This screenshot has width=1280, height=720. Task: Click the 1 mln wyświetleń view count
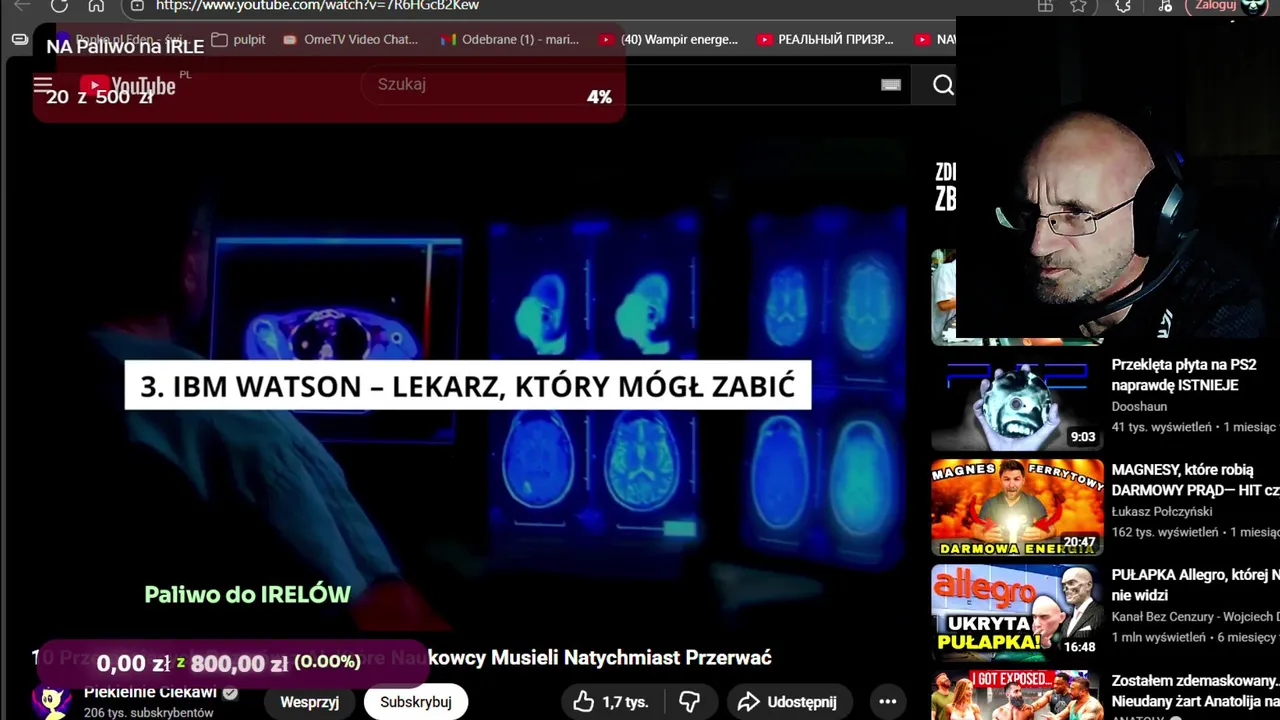1159,637
